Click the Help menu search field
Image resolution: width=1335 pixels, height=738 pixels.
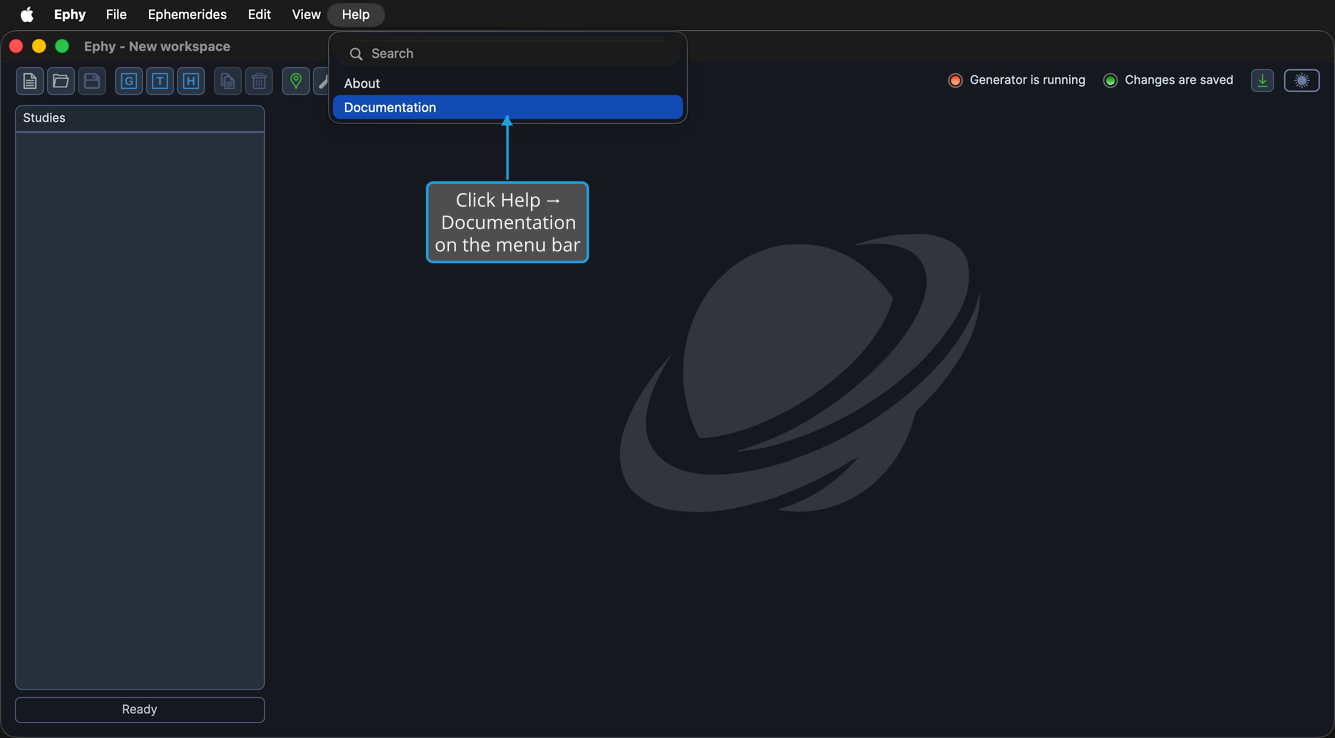(x=508, y=53)
